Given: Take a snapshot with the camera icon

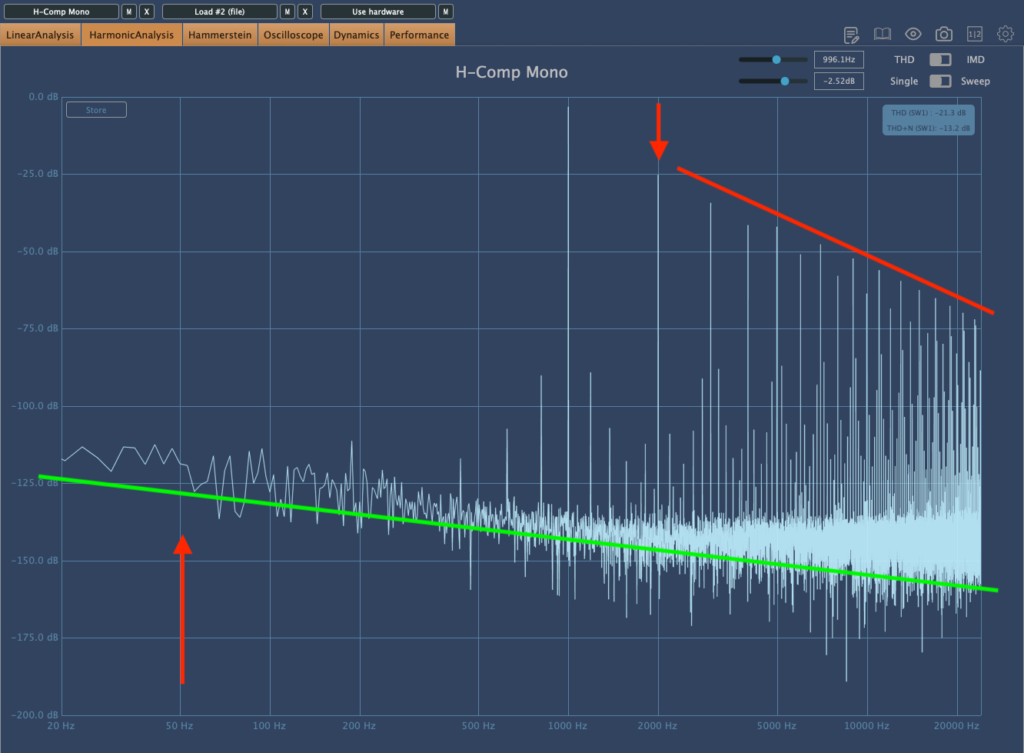Looking at the screenshot, I should point(943,34).
